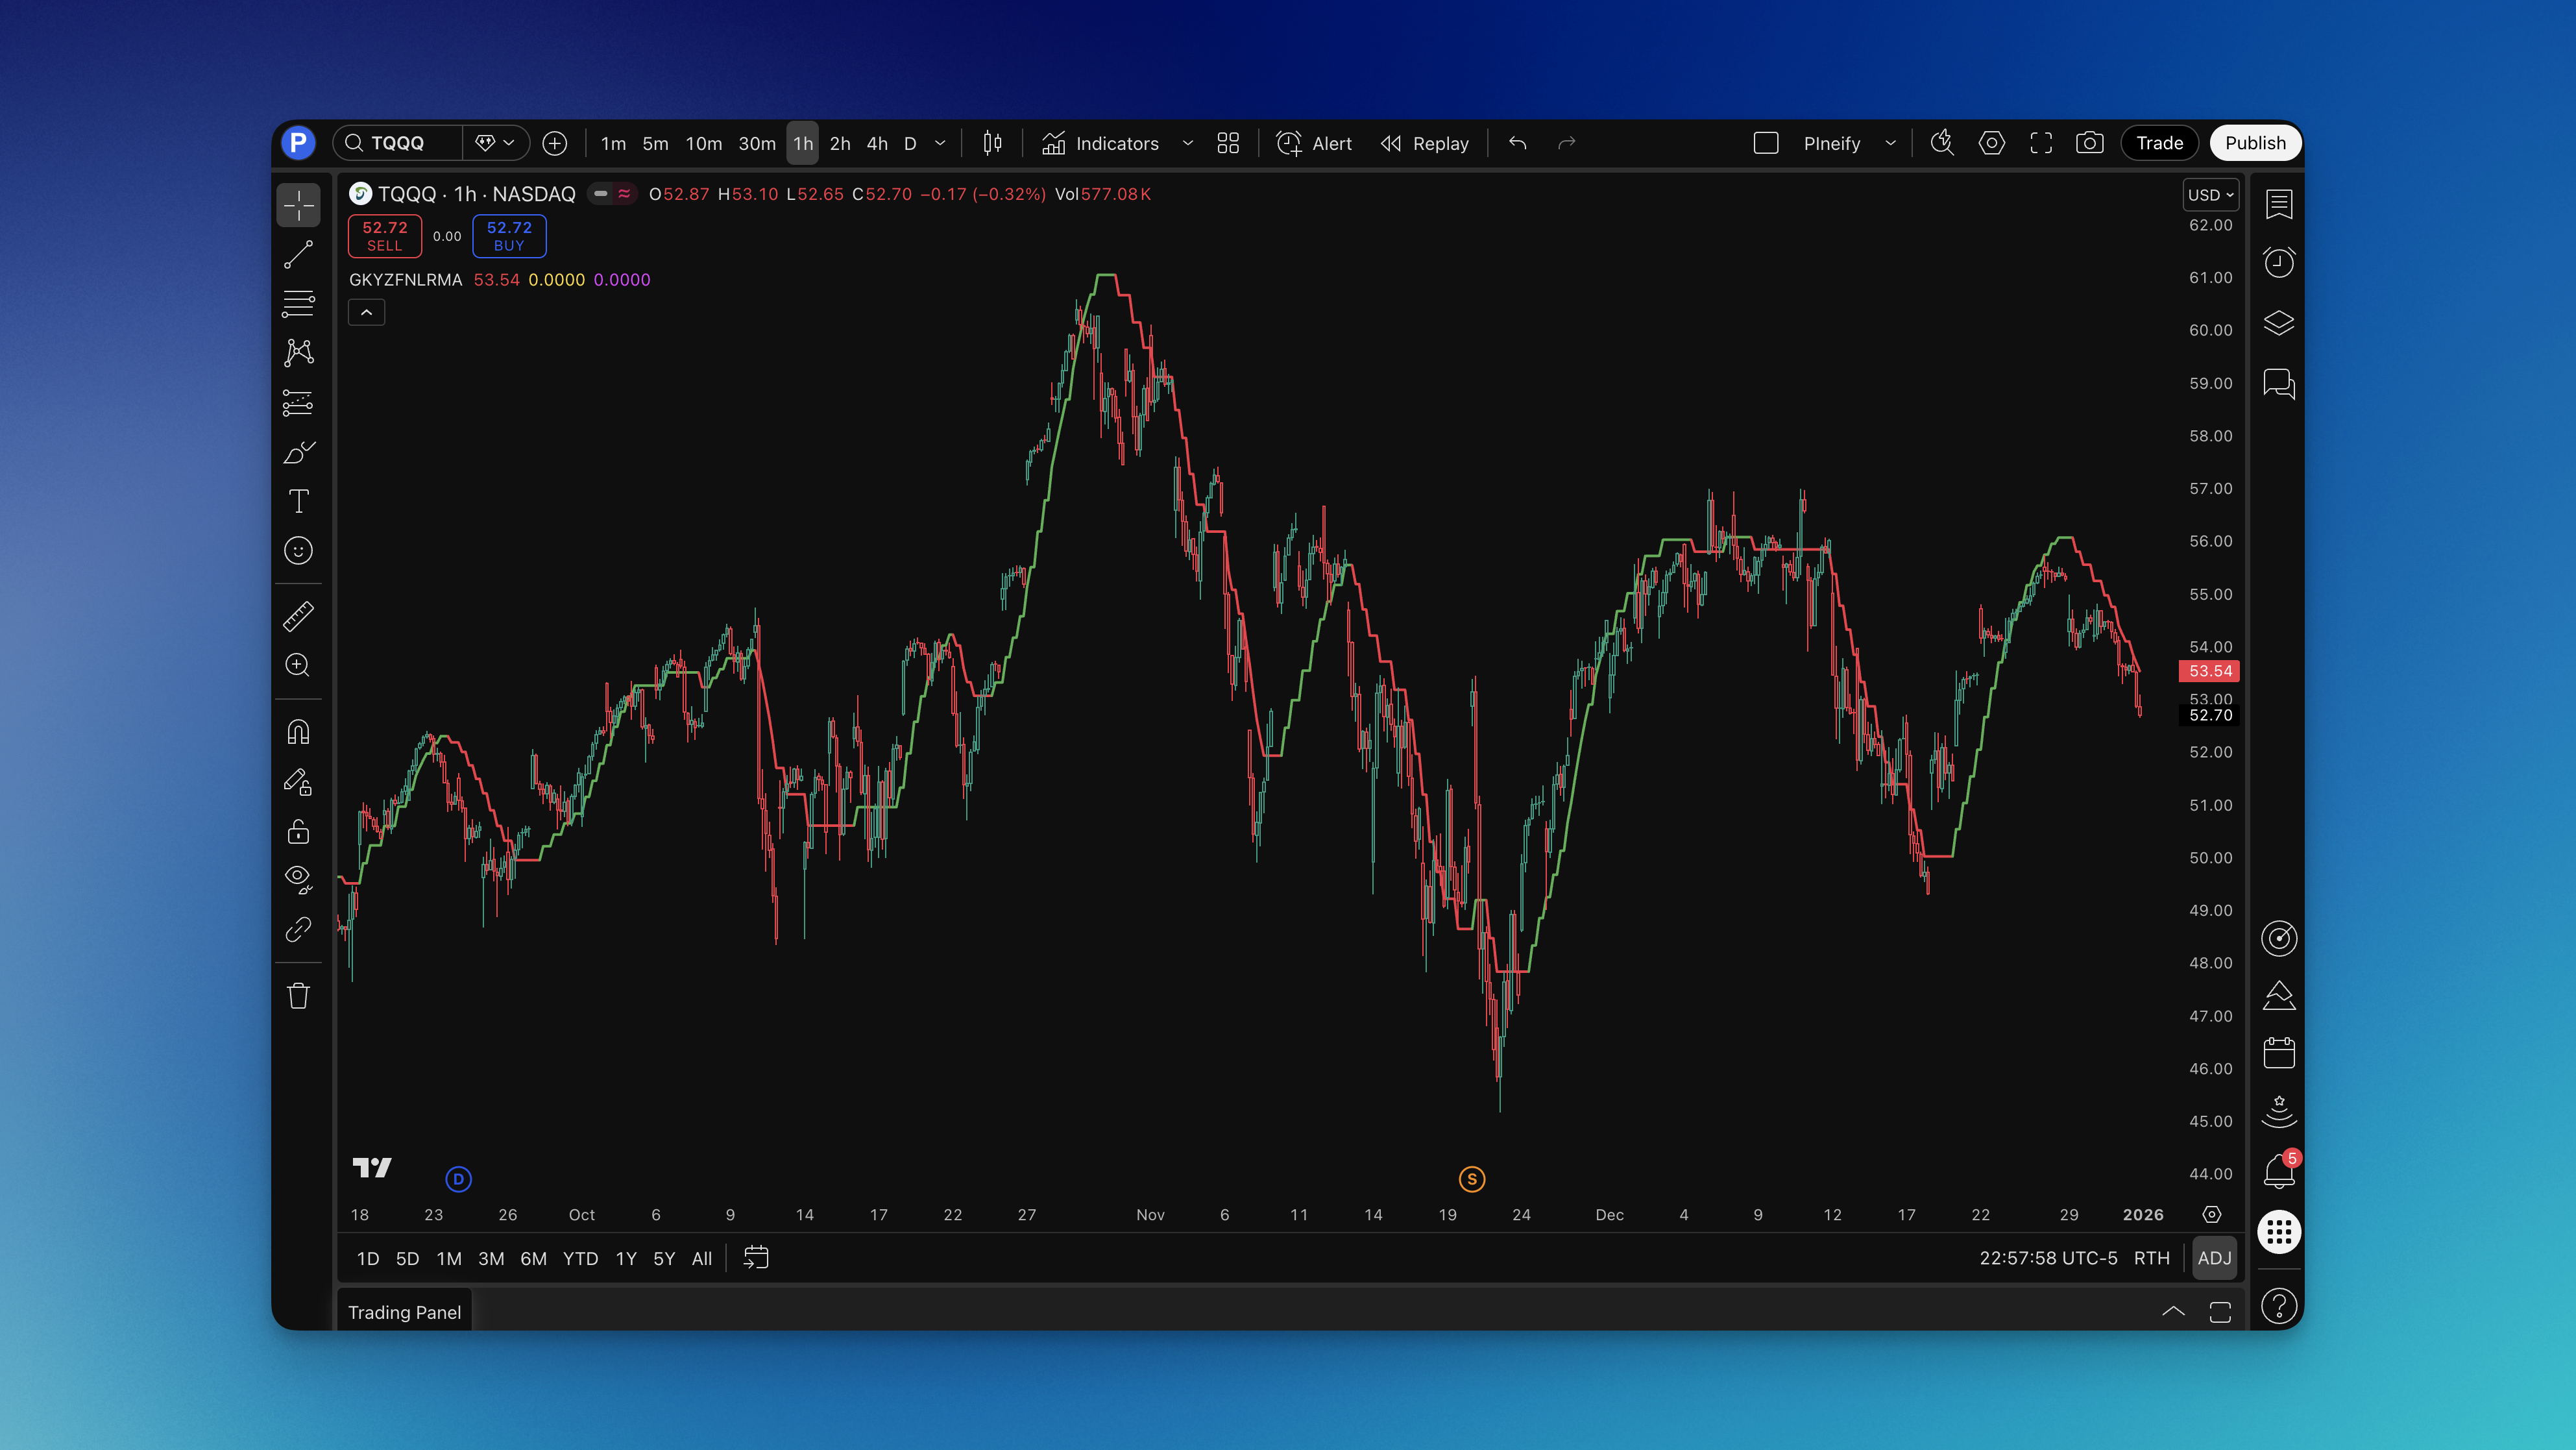2576x1450 pixels.
Task: Toggle Magnet mode on
Action: pyautogui.click(x=298, y=731)
